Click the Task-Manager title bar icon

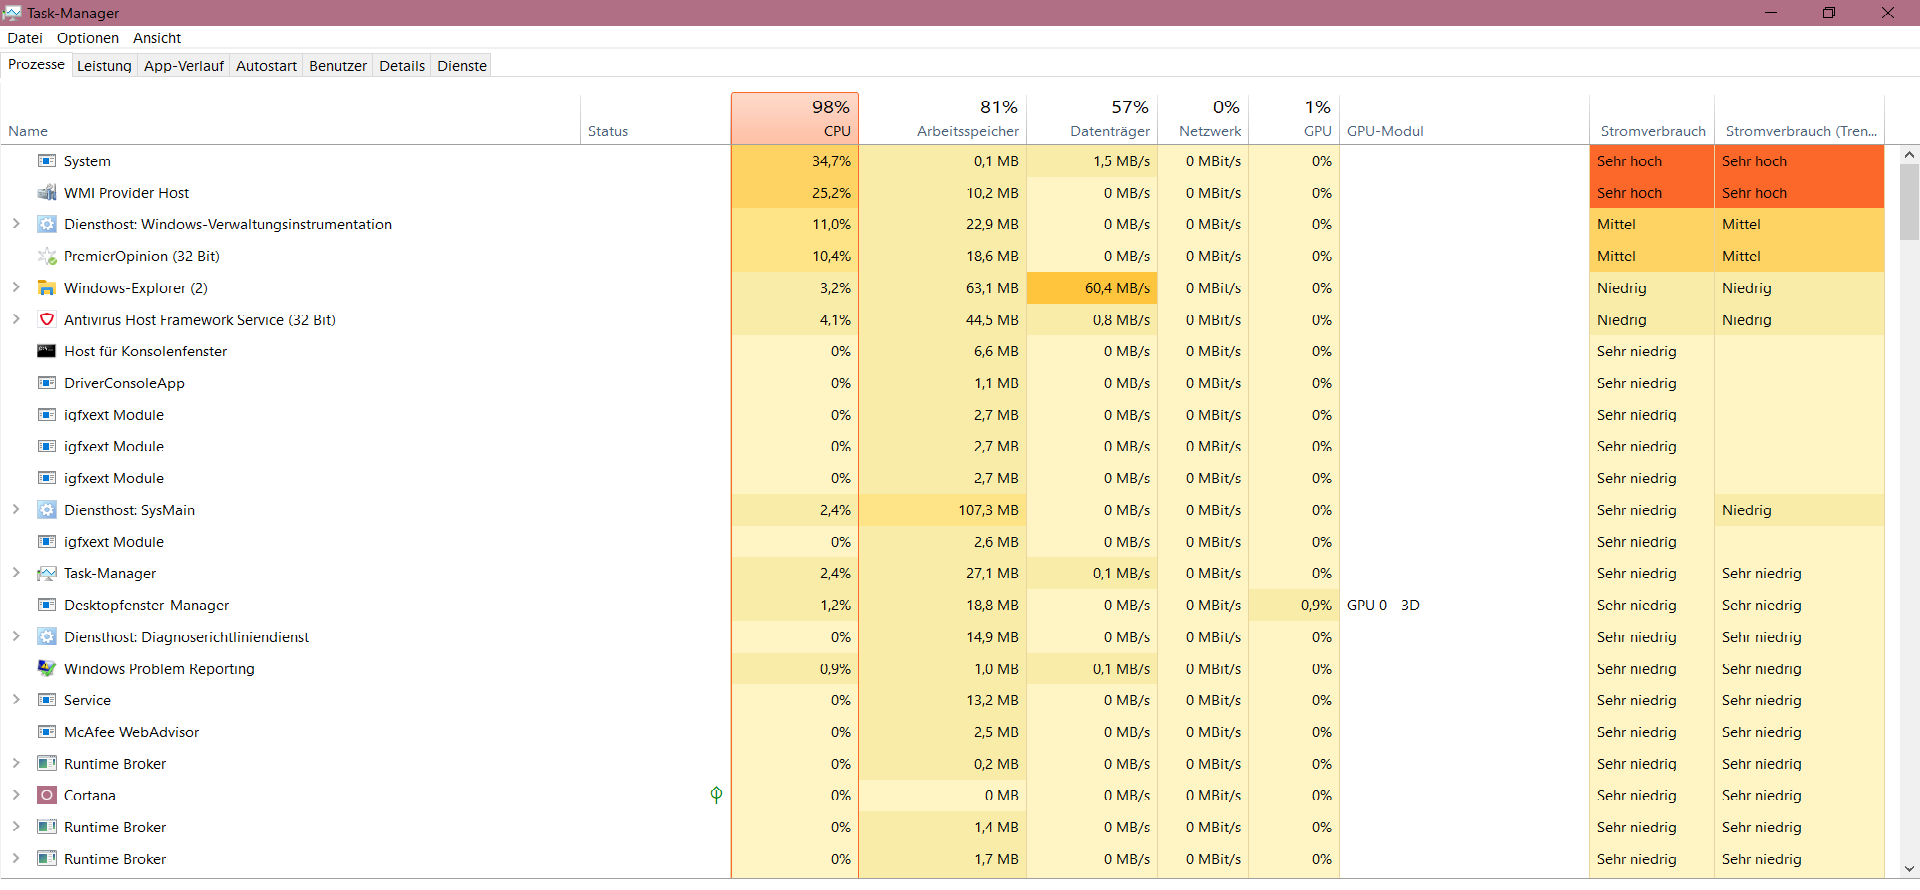(x=12, y=13)
